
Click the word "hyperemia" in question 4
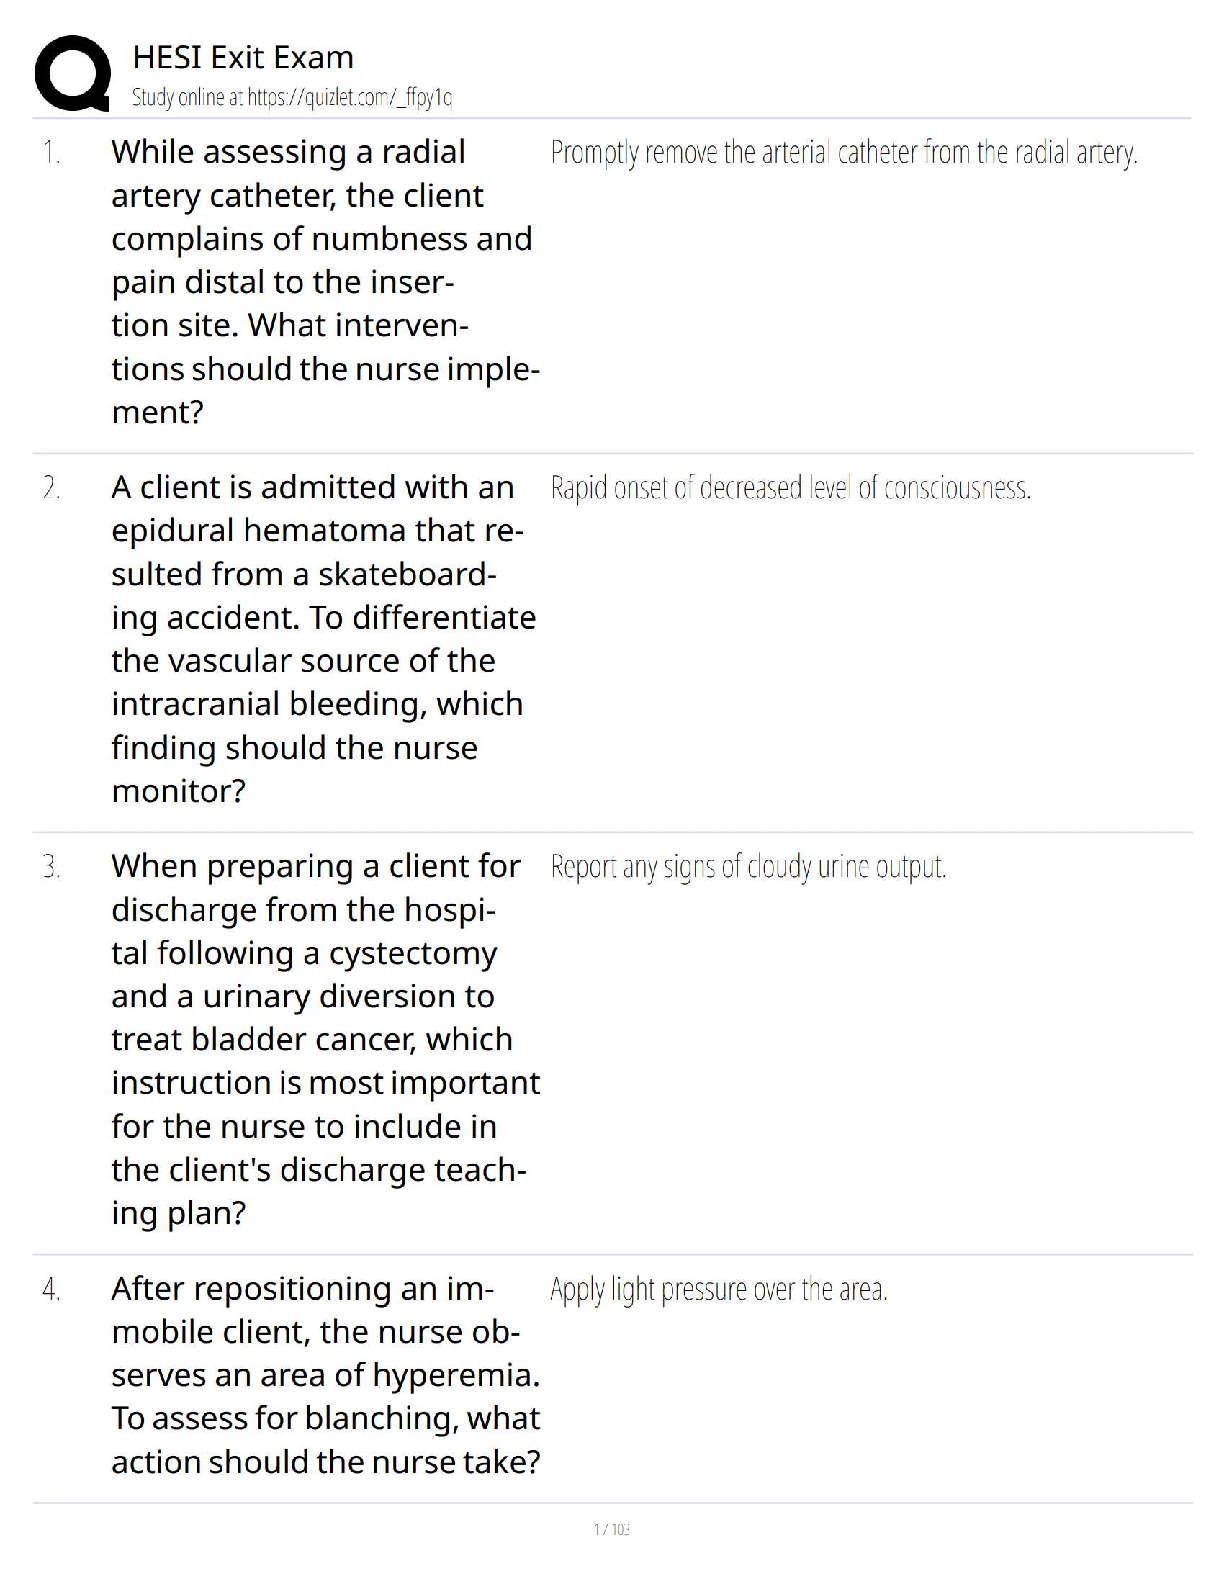(x=455, y=1375)
